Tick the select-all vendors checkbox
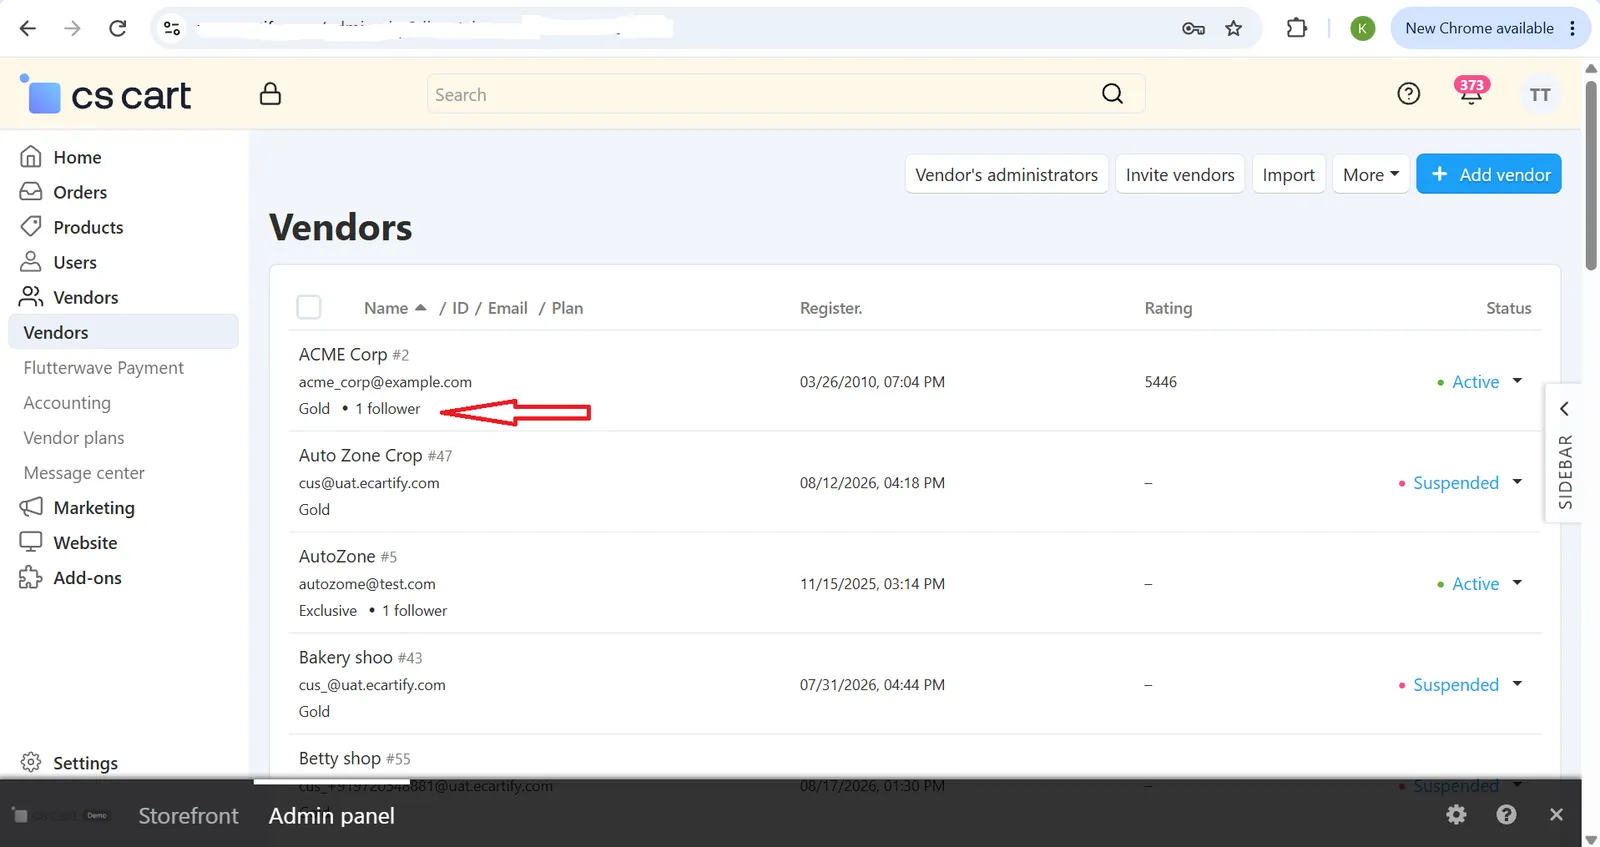This screenshot has width=1600, height=847. click(x=309, y=307)
